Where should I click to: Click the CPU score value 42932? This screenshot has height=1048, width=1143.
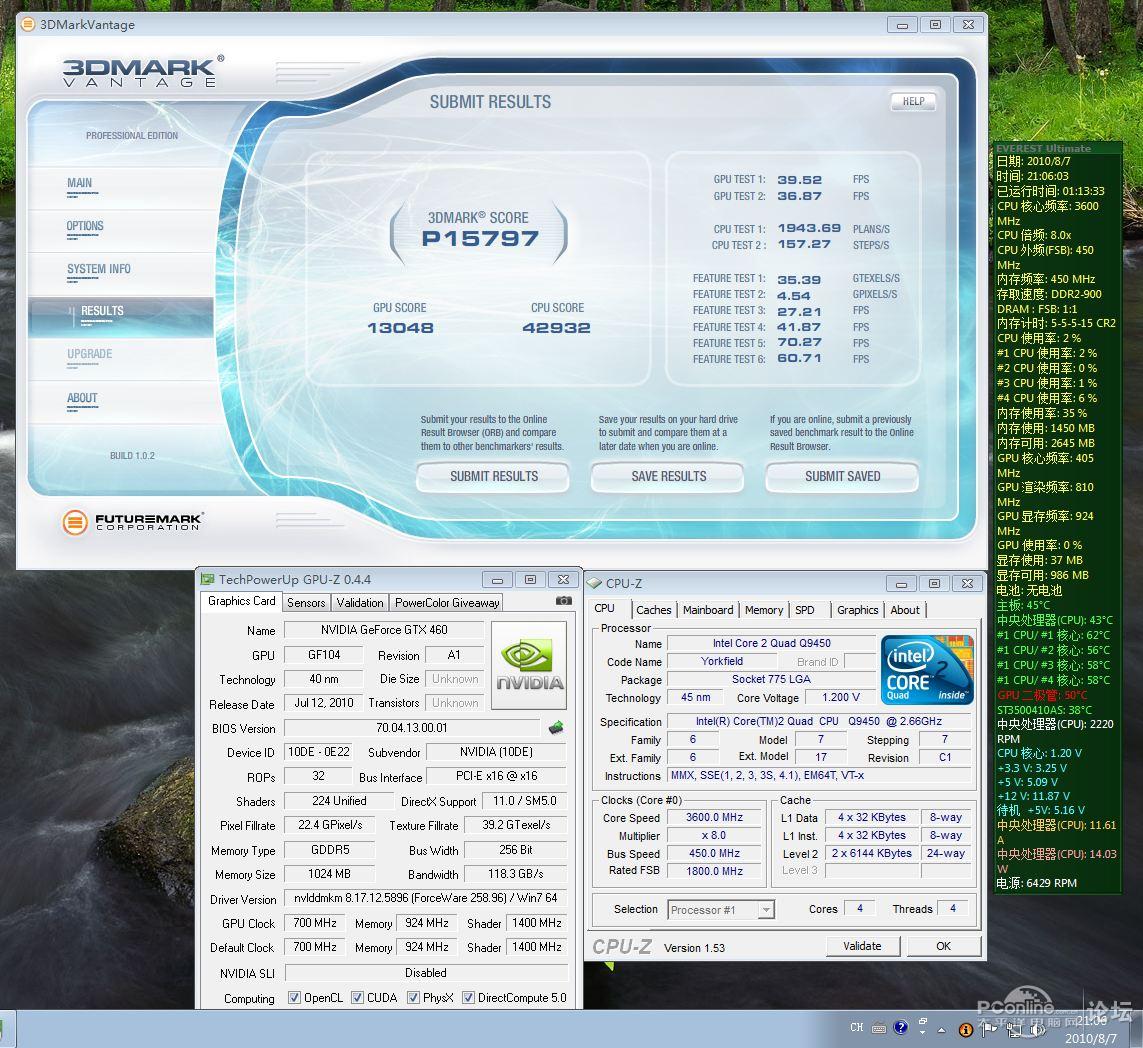pyautogui.click(x=556, y=328)
